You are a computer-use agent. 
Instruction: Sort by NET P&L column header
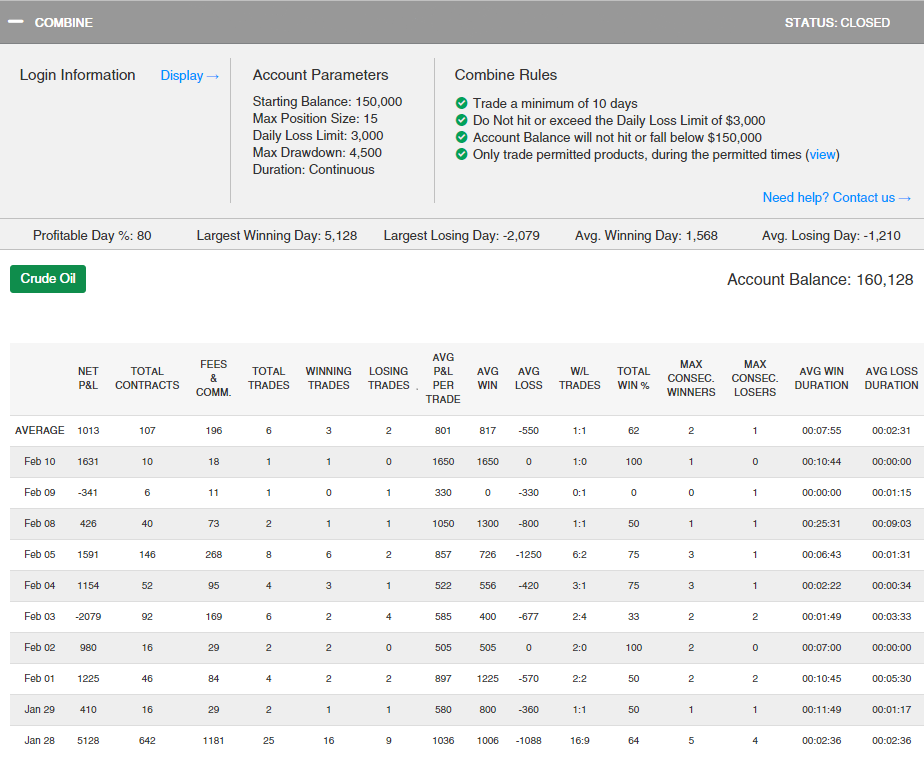pyautogui.click(x=88, y=378)
